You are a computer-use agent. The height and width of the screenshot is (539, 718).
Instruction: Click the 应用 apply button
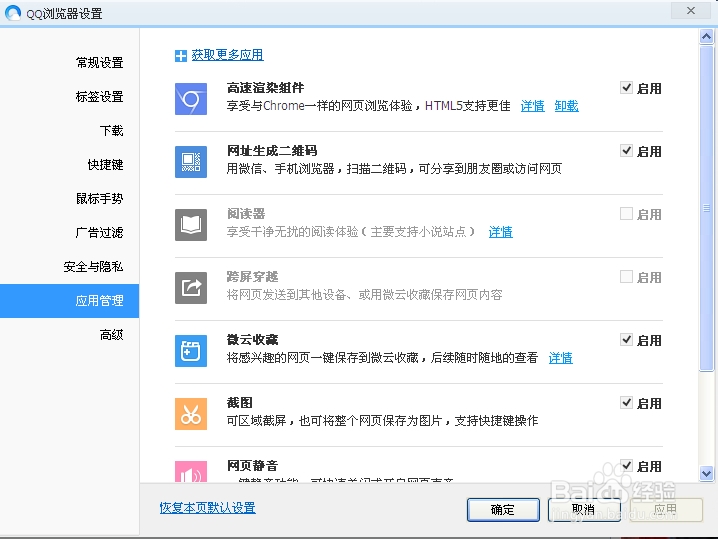[x=666, y=510]
